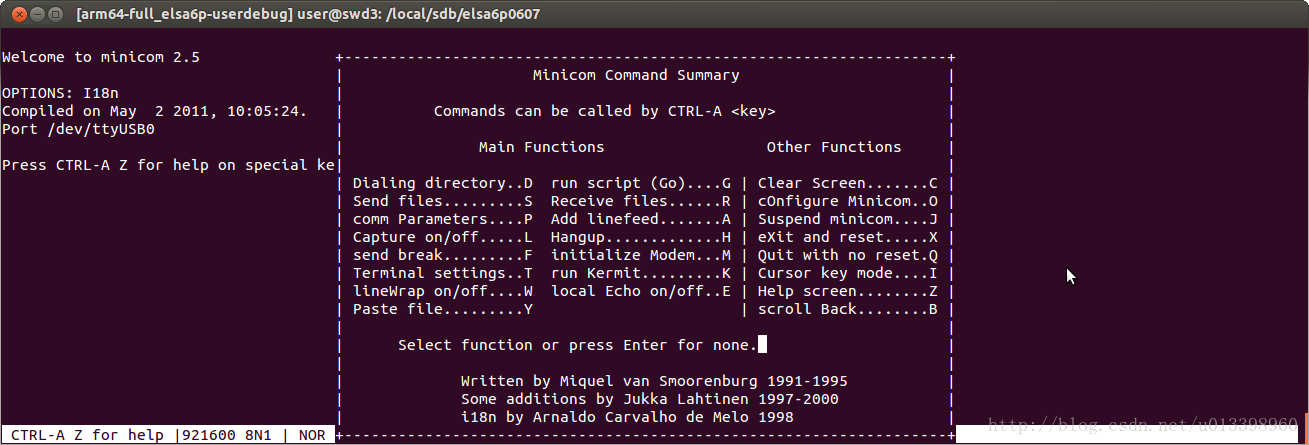Select 'send break.........F' entry
Viewport: 1309px width, 445px height.
click(443, 255)
